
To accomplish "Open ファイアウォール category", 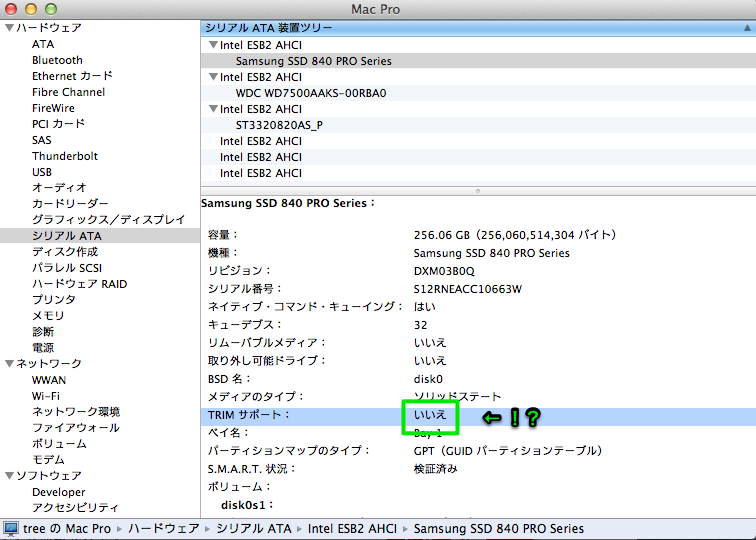I will 76,428.
